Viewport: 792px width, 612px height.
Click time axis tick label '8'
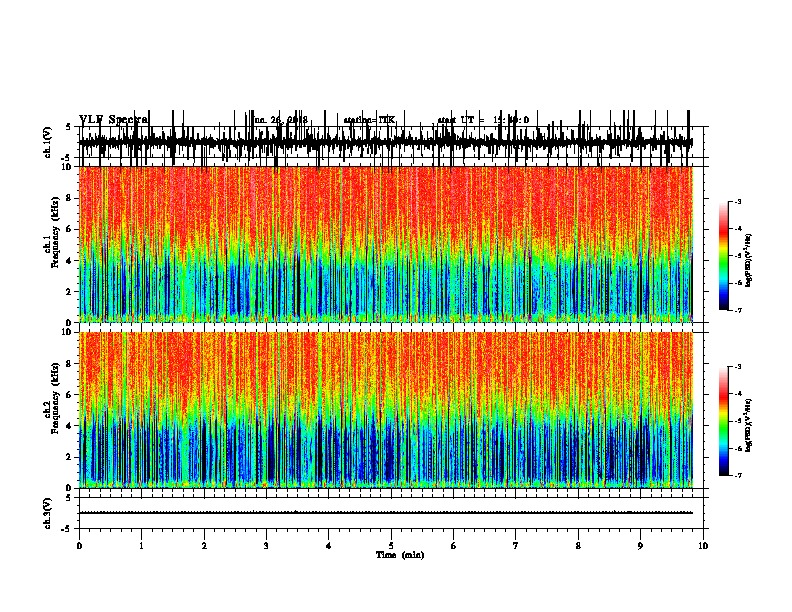[x=578, y=546]
